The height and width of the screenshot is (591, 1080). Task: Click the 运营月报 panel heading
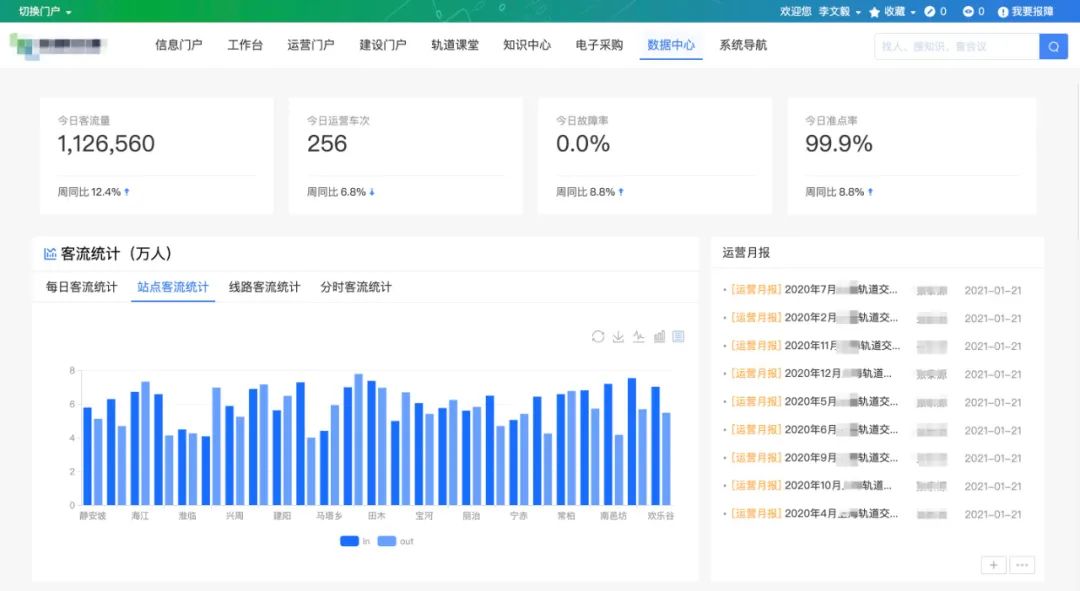(746, 253)
